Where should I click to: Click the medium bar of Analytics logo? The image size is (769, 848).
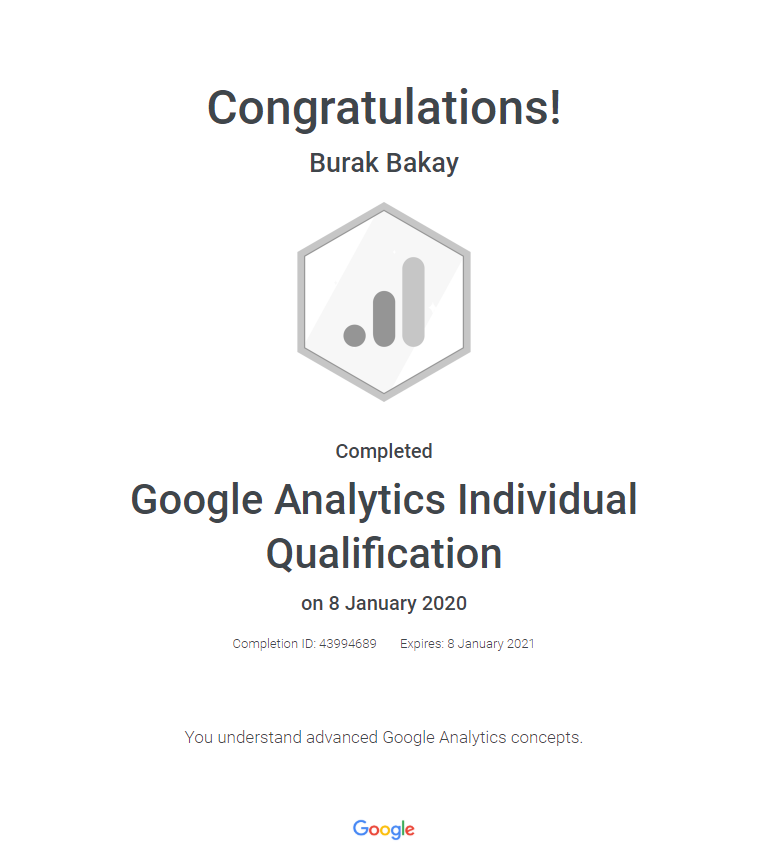tap(384, 319)
